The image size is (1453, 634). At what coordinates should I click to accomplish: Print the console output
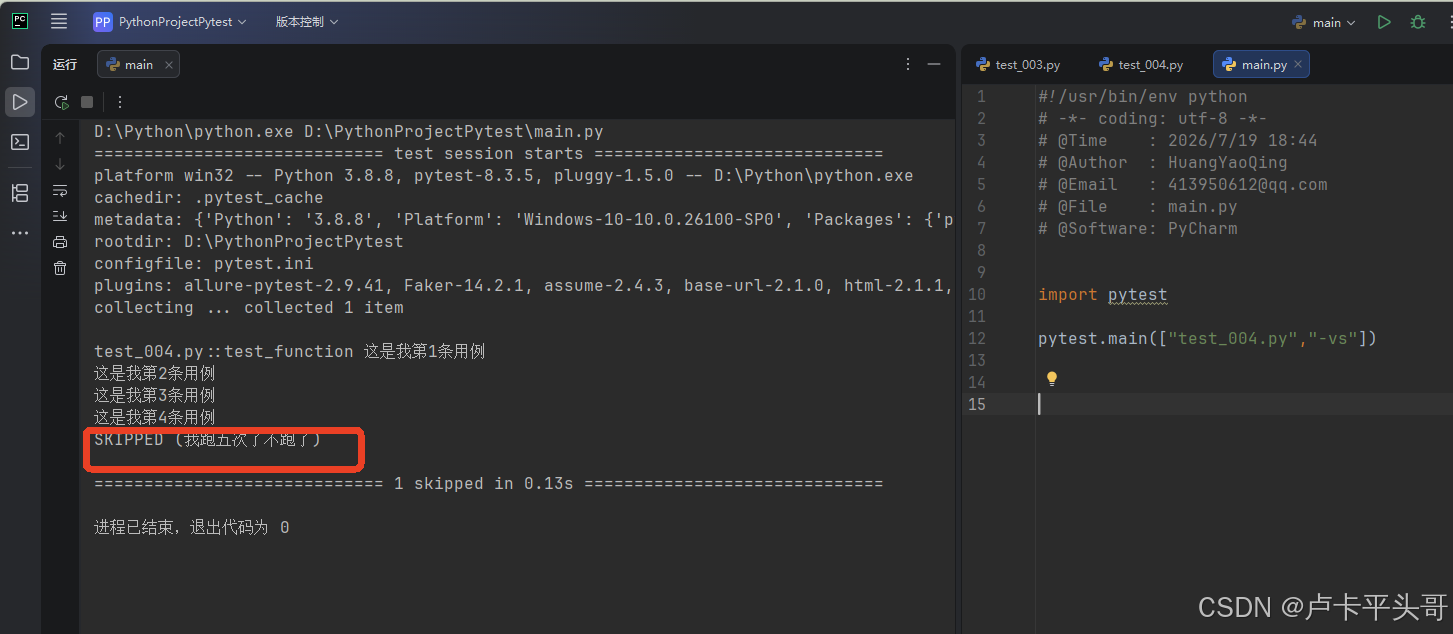tap(60, 242)
